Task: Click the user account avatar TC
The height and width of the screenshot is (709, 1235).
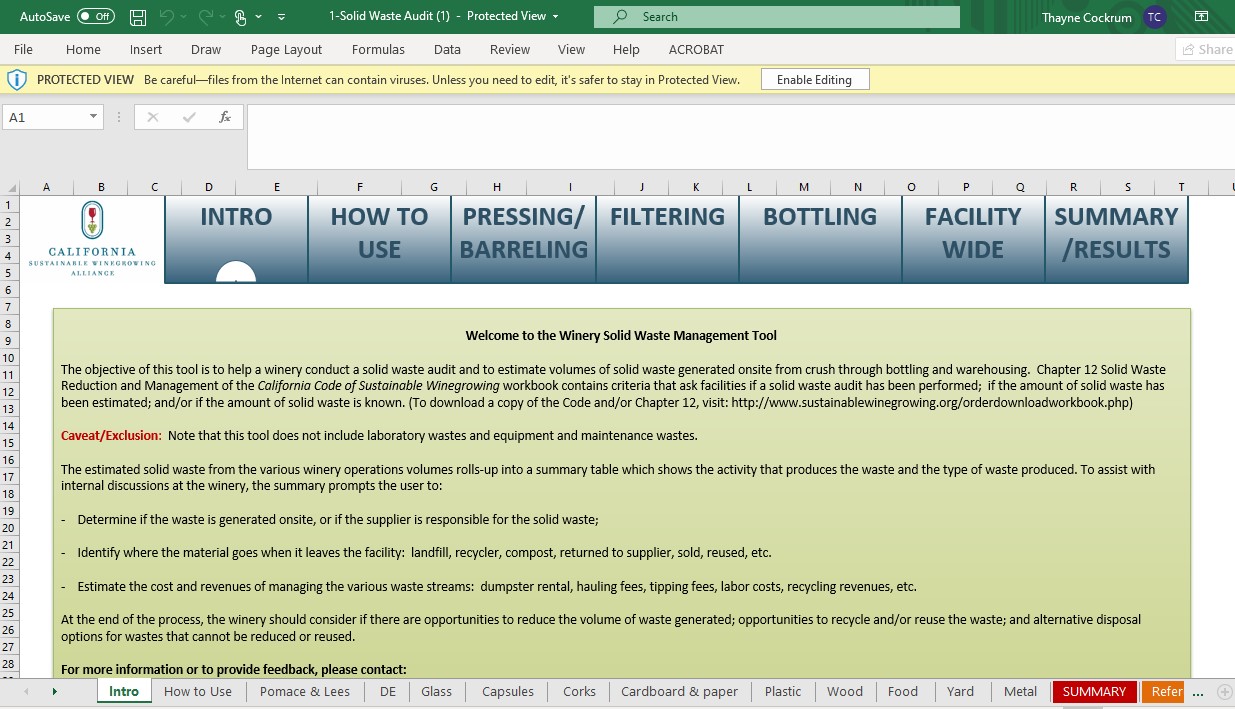Action: click(1155, 17)
